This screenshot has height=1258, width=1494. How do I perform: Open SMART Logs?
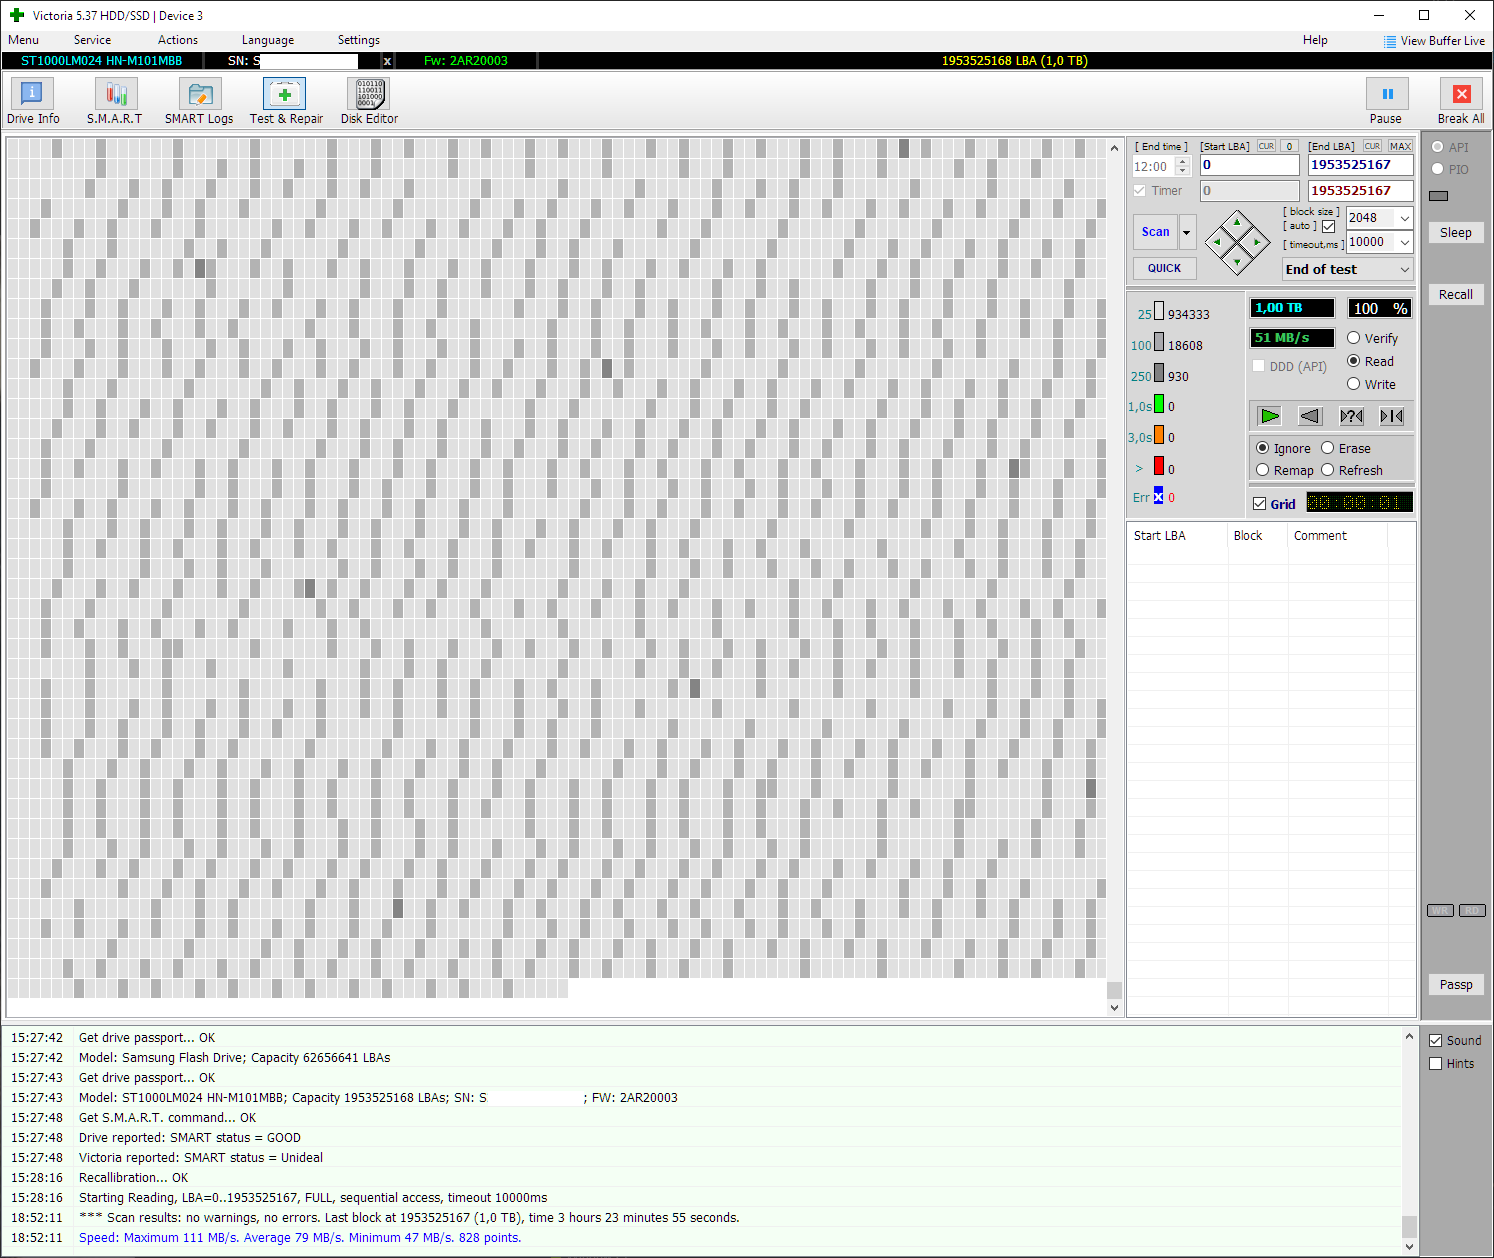point(199,102)
